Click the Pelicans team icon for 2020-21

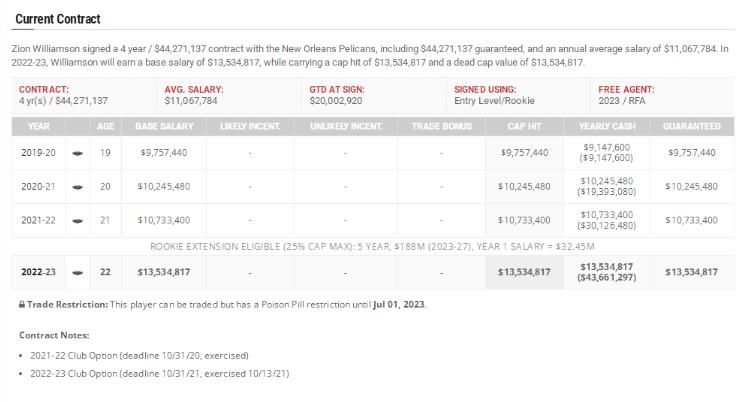pyautogui.click(x=78, y=187)
